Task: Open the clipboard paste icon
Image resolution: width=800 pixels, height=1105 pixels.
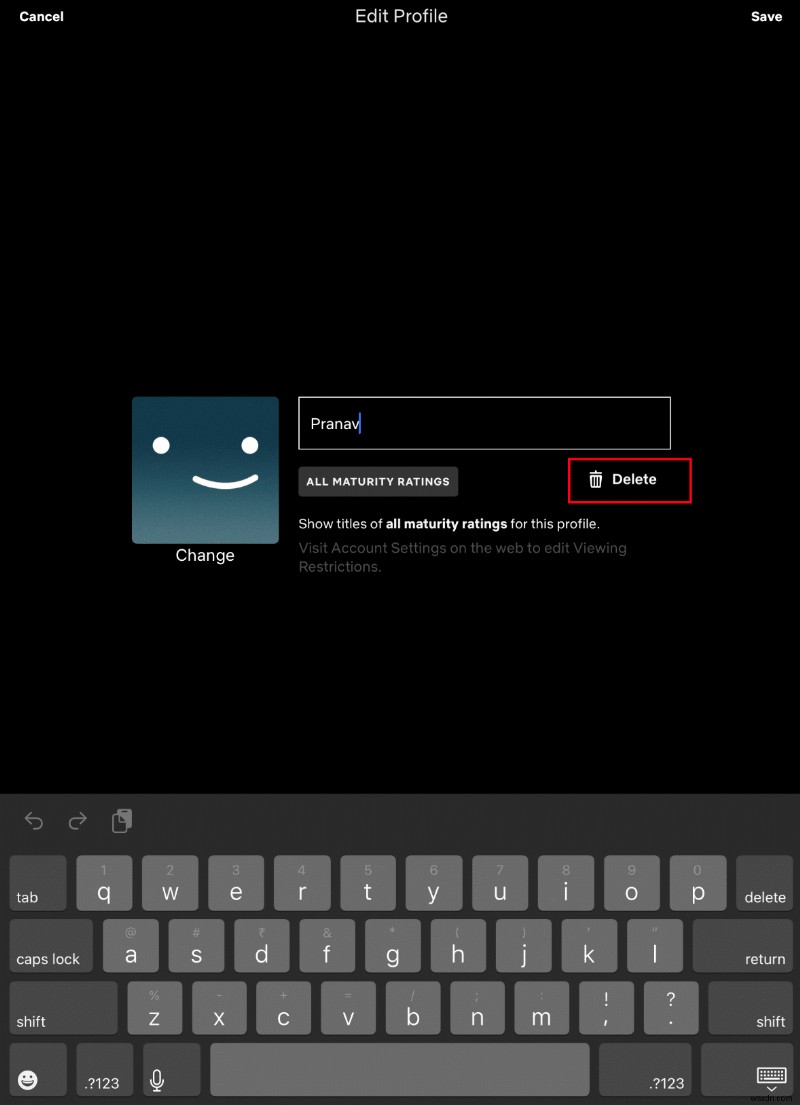Action: (x=121, y=820)
